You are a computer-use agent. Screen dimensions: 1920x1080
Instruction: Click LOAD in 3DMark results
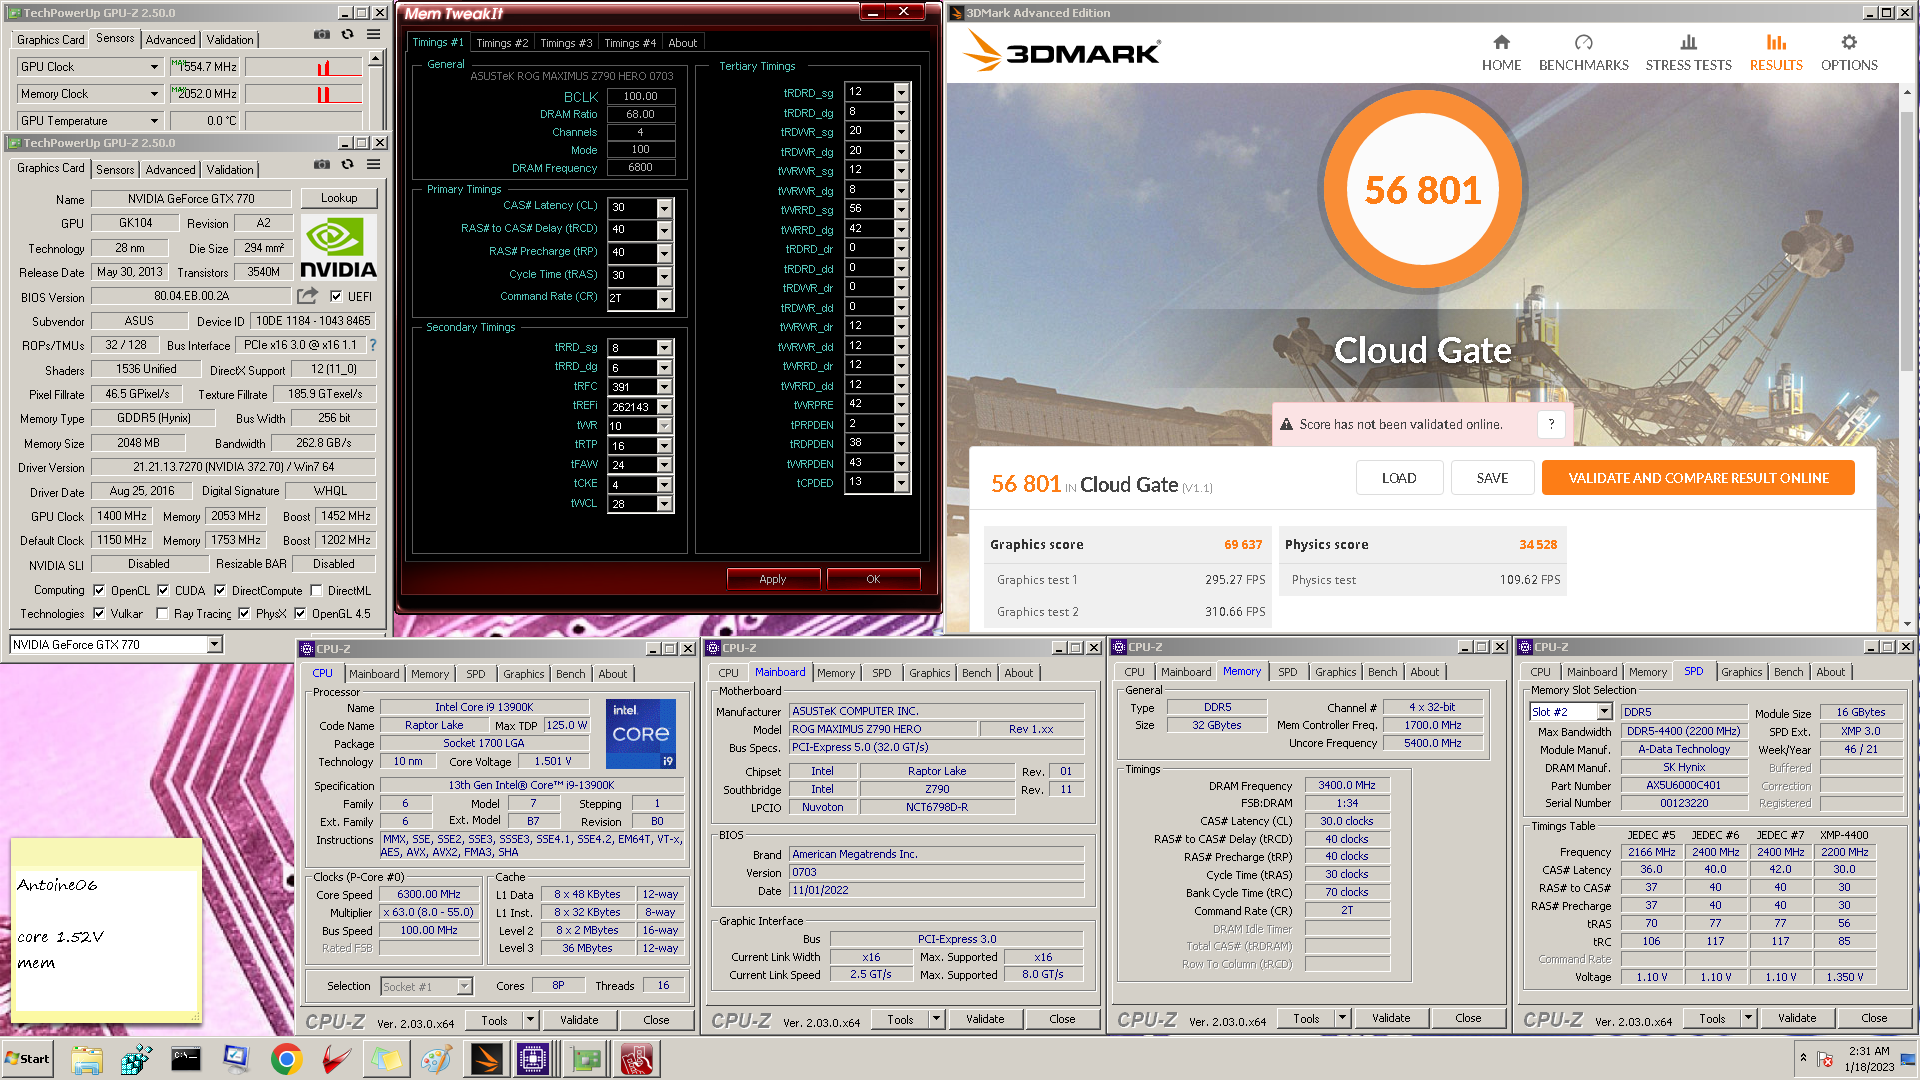click(x=1399, y=478)
